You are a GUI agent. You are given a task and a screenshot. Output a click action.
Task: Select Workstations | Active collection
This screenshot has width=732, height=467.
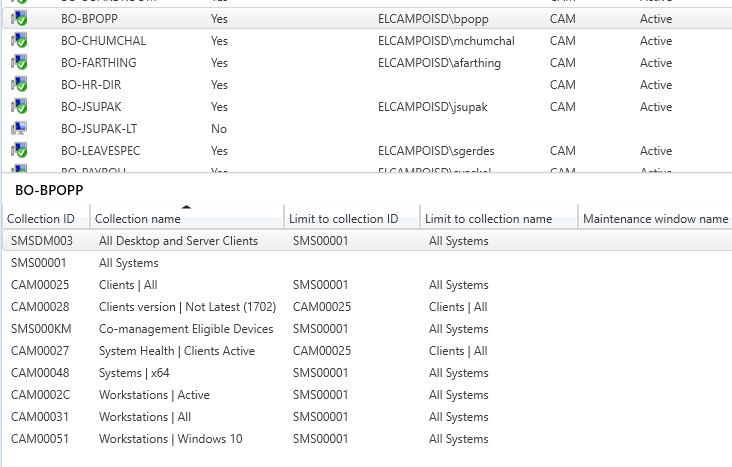pos(154,394)
